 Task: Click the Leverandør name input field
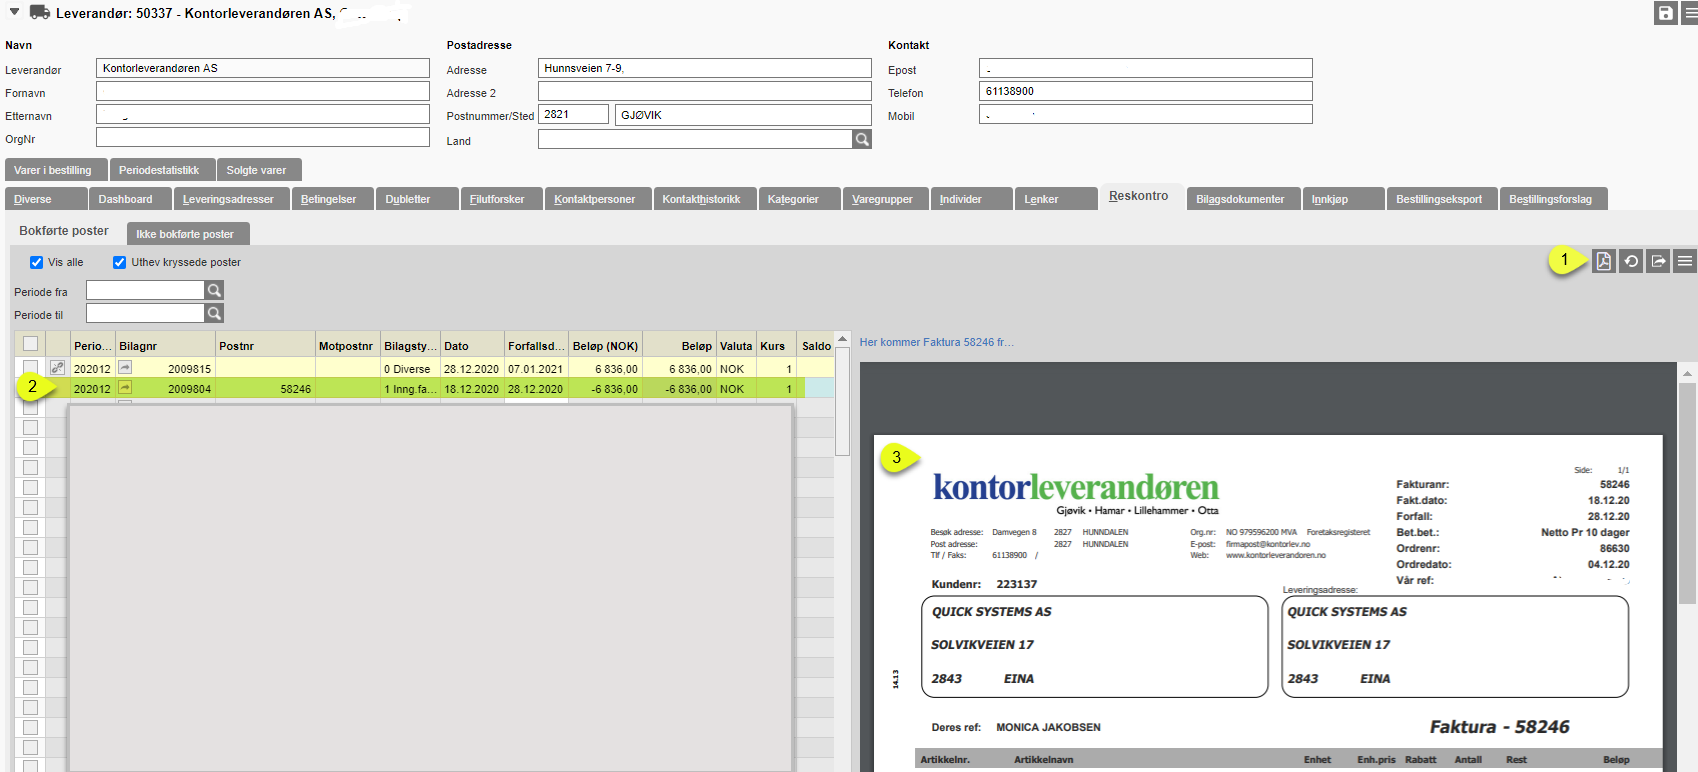coord(263,68)
